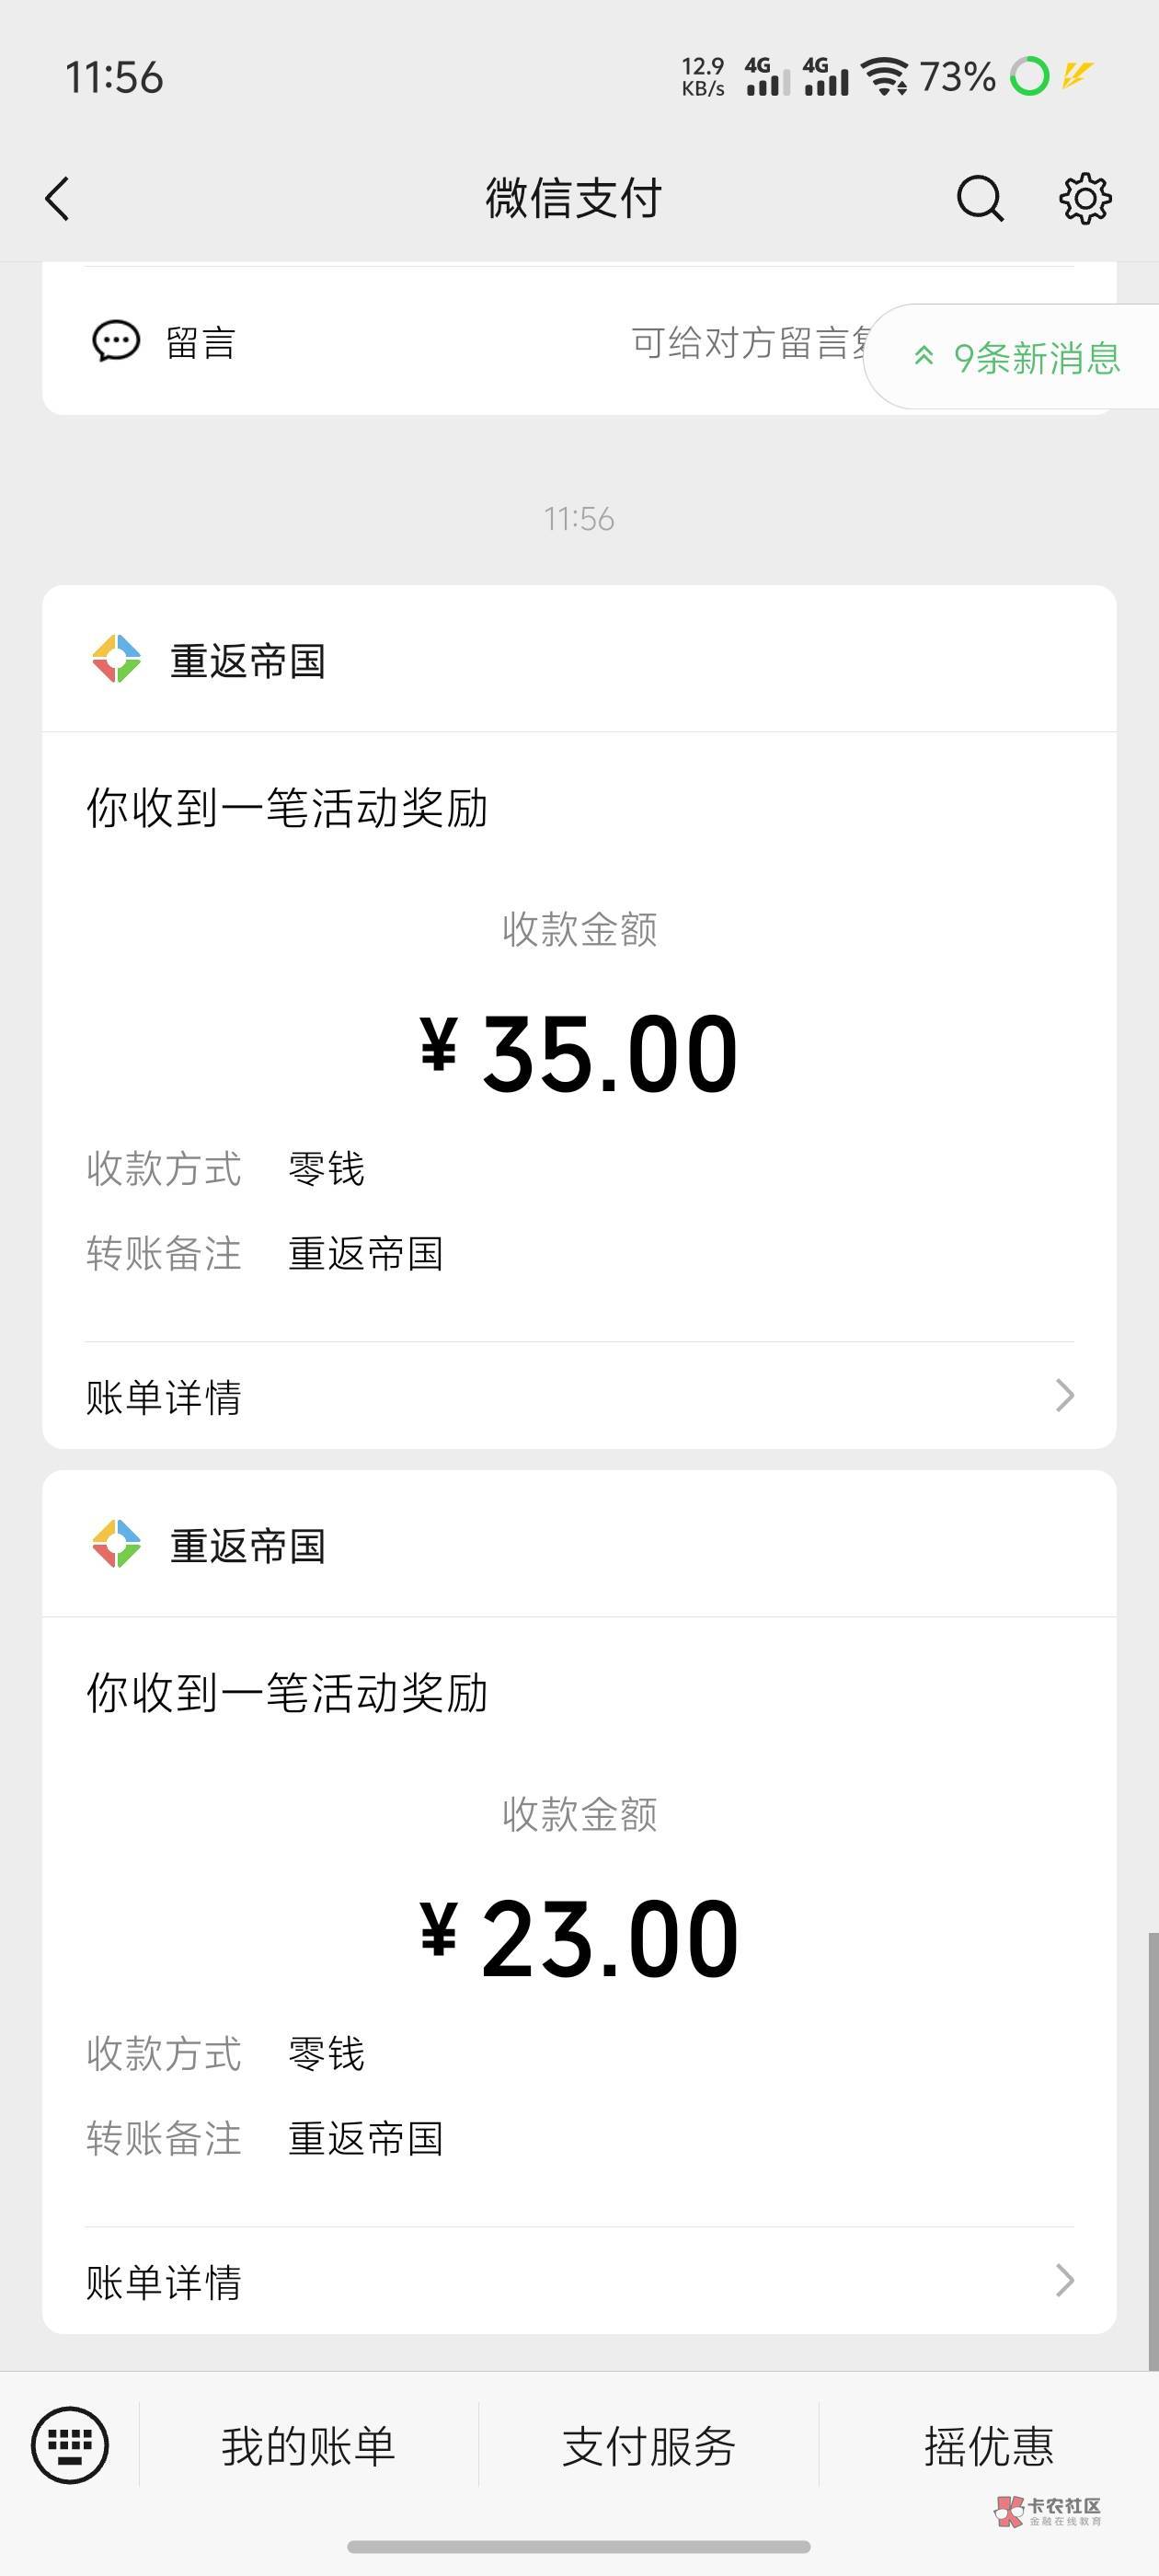Screen dimensions: 1159x2576
Task: Tap chevron arrow on ¥35.00 bill row
Action: coord(1065,1395)
